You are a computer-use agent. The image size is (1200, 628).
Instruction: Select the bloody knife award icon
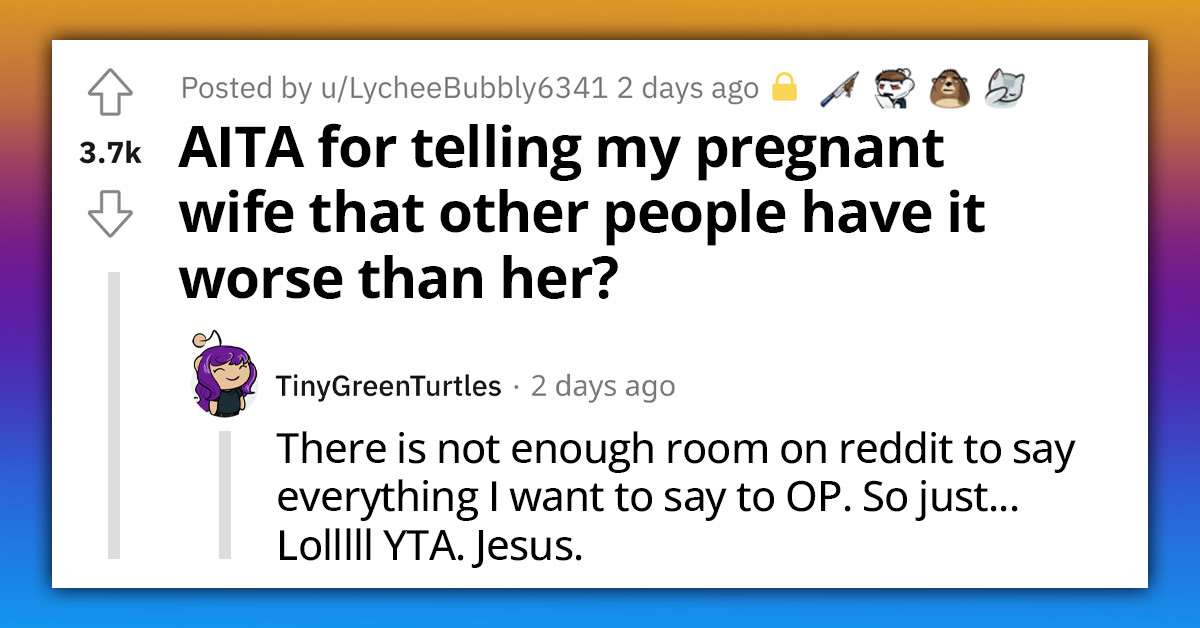840,87
